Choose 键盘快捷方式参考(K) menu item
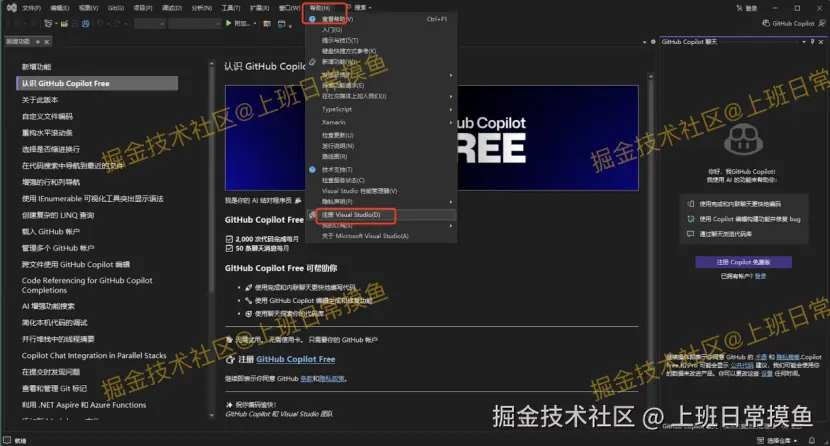Screen dimensions: 830x446 (x=381, y=51)
